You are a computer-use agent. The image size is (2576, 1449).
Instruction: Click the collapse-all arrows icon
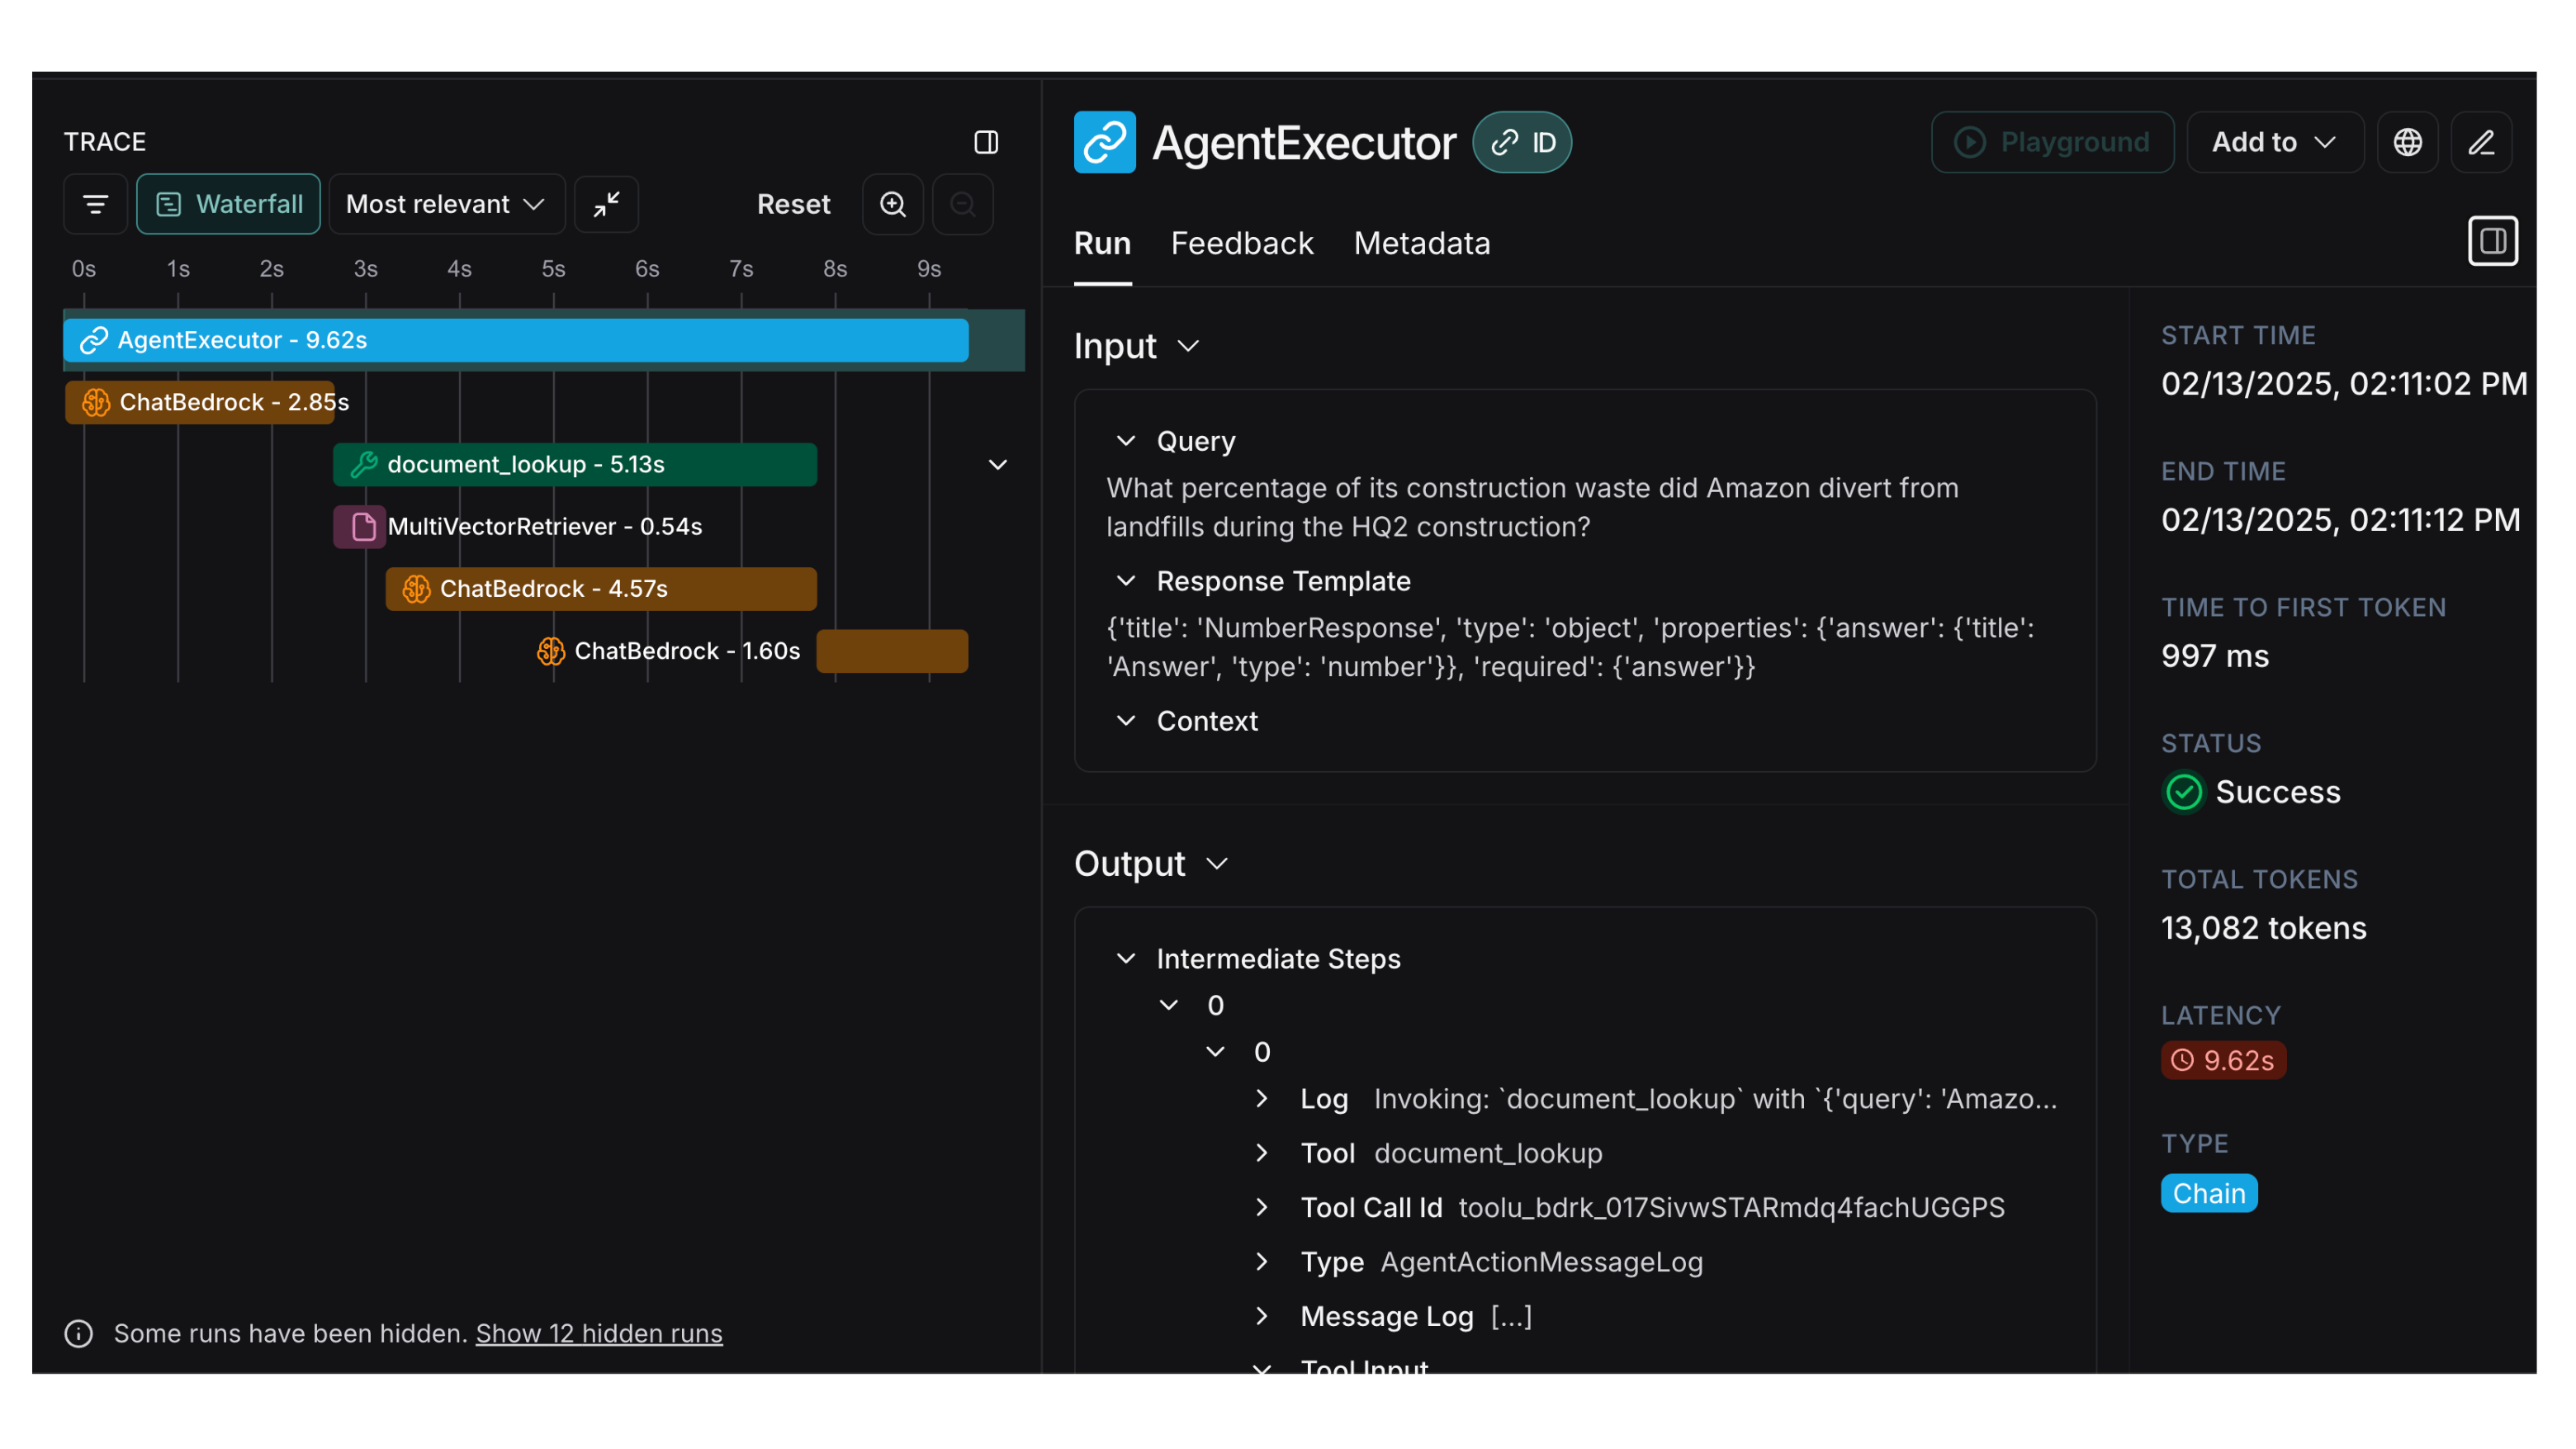coord(606,204)
